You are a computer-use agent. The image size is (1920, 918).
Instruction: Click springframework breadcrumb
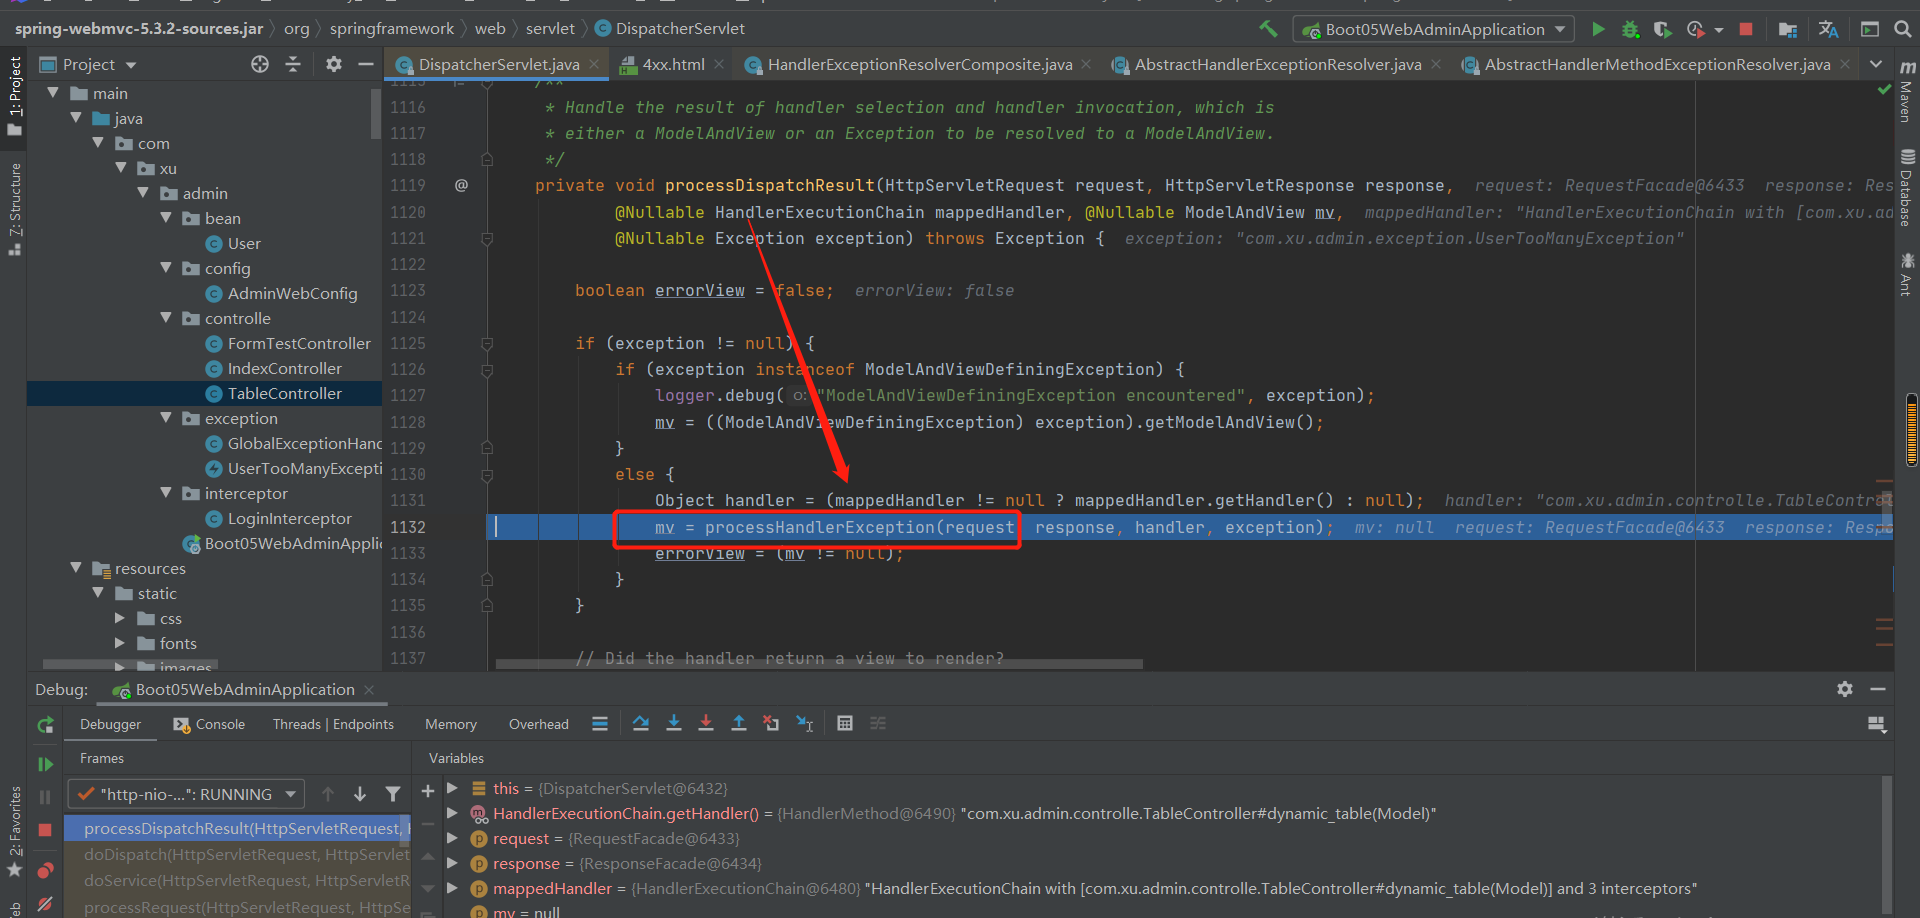(x=391, y=29)
